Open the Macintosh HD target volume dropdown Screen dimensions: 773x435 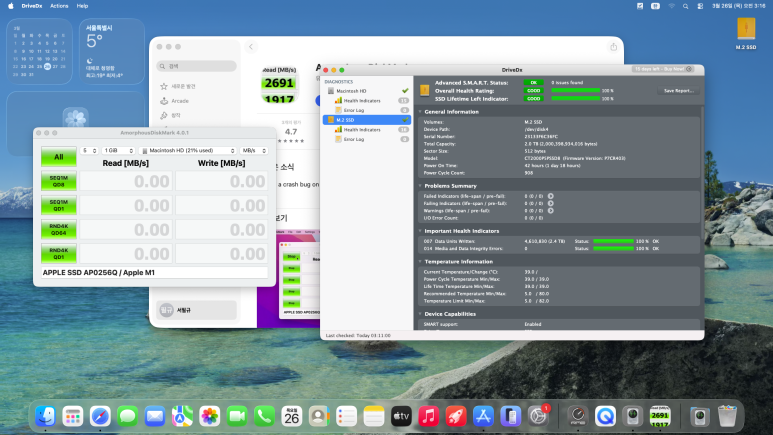(187, 150)
